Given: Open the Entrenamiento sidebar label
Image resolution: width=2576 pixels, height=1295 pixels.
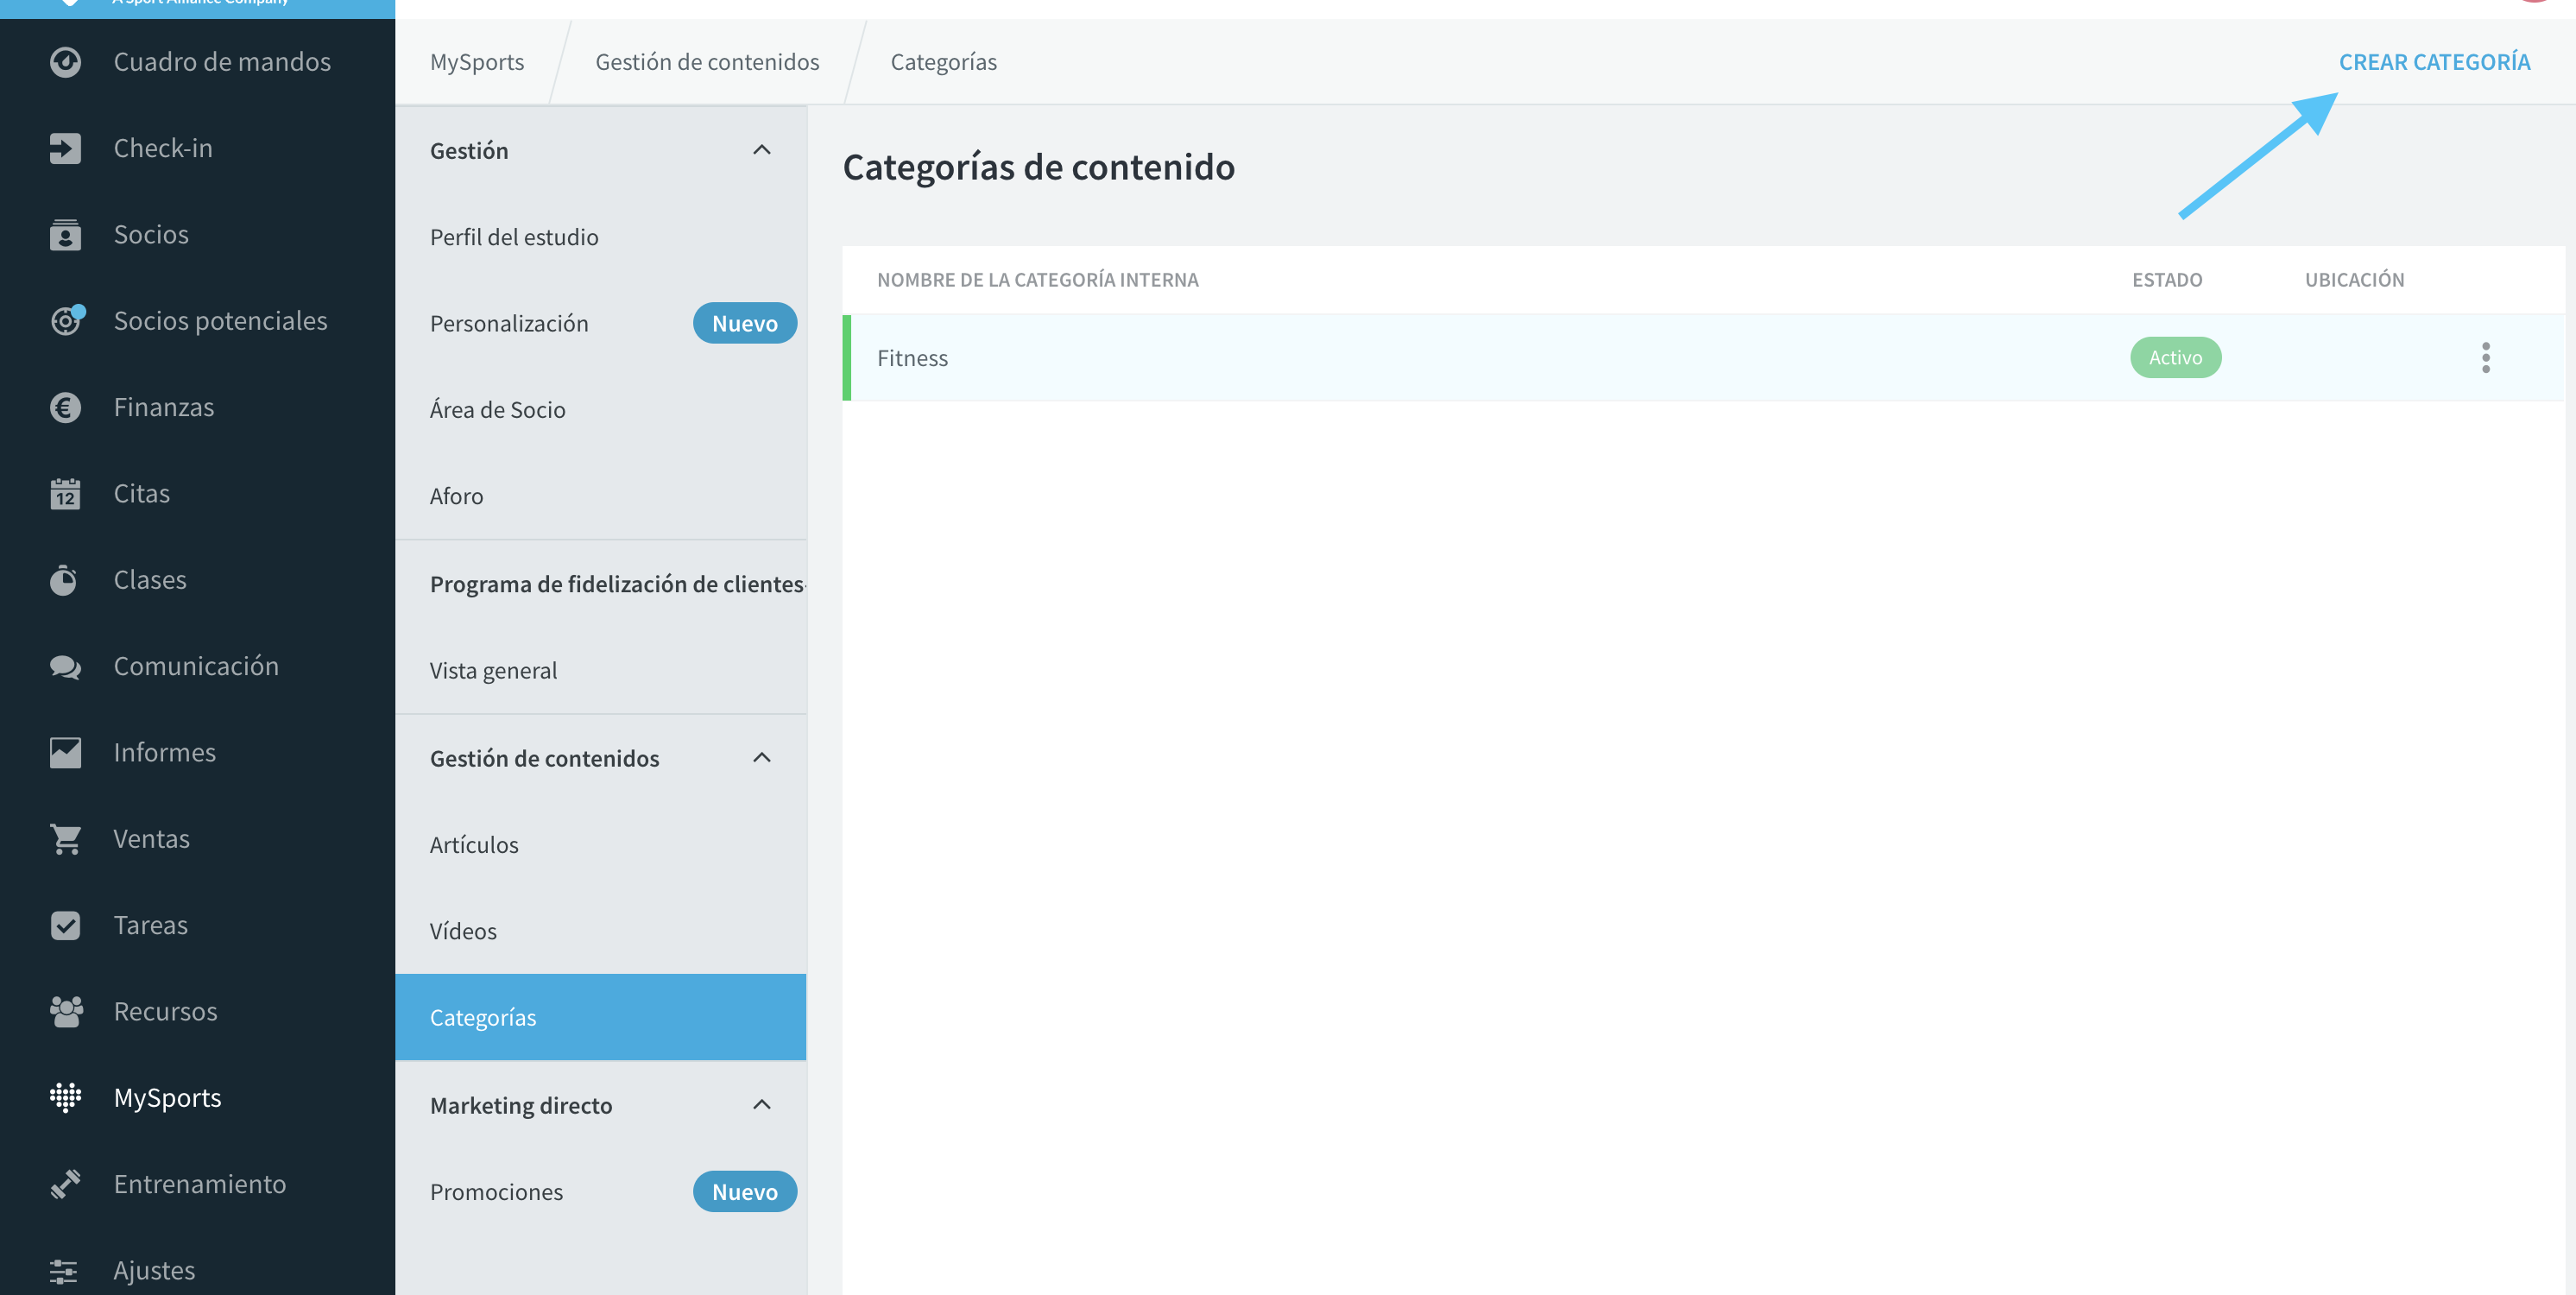Looking at the screenshot, I should click(x=200, y=1184).
